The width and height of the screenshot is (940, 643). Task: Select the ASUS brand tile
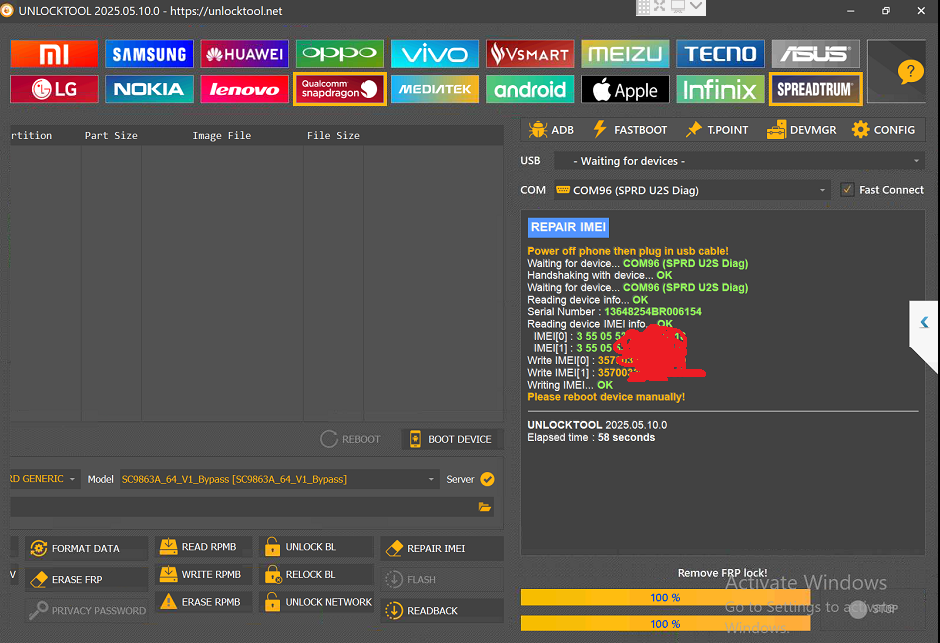(x=815, y=54)
